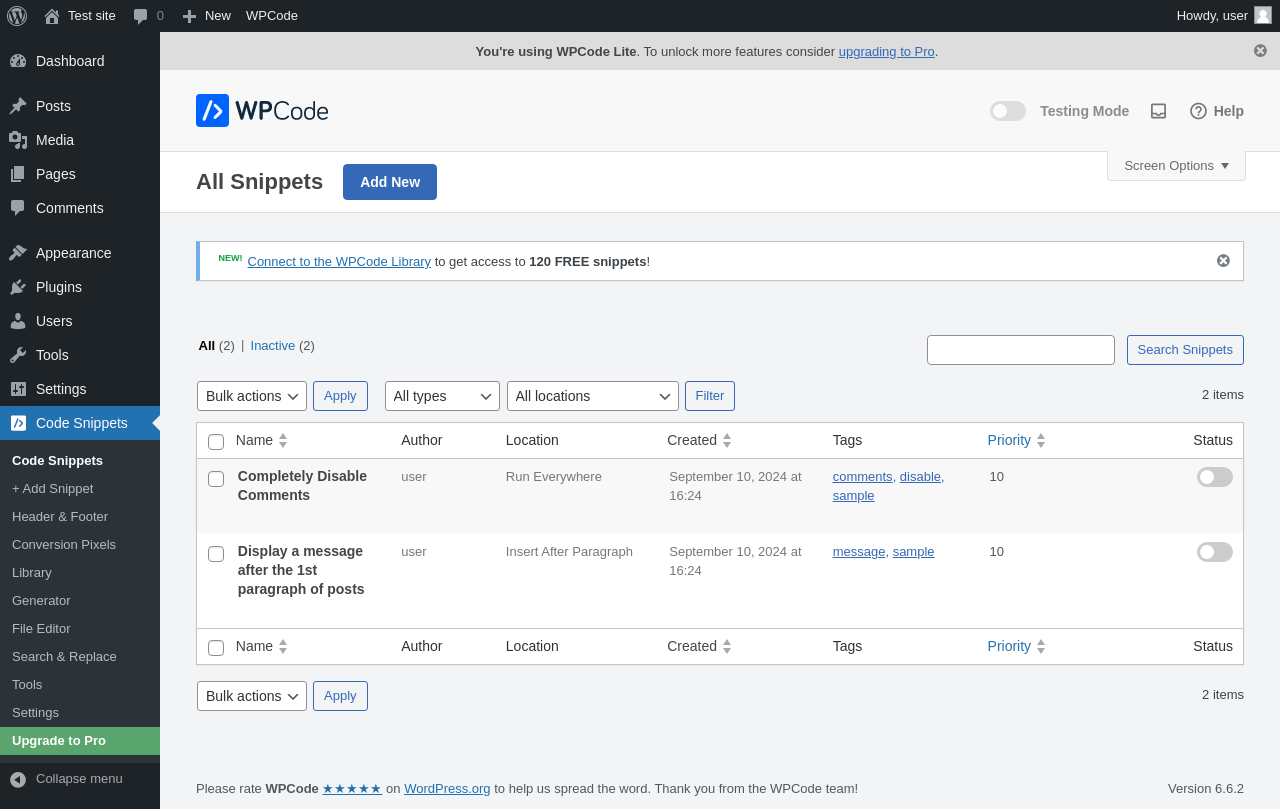Open the Connect to the WPCode Library link
Image resolution: width=1280 pixels, height=809 pixels.
(339, 261)
